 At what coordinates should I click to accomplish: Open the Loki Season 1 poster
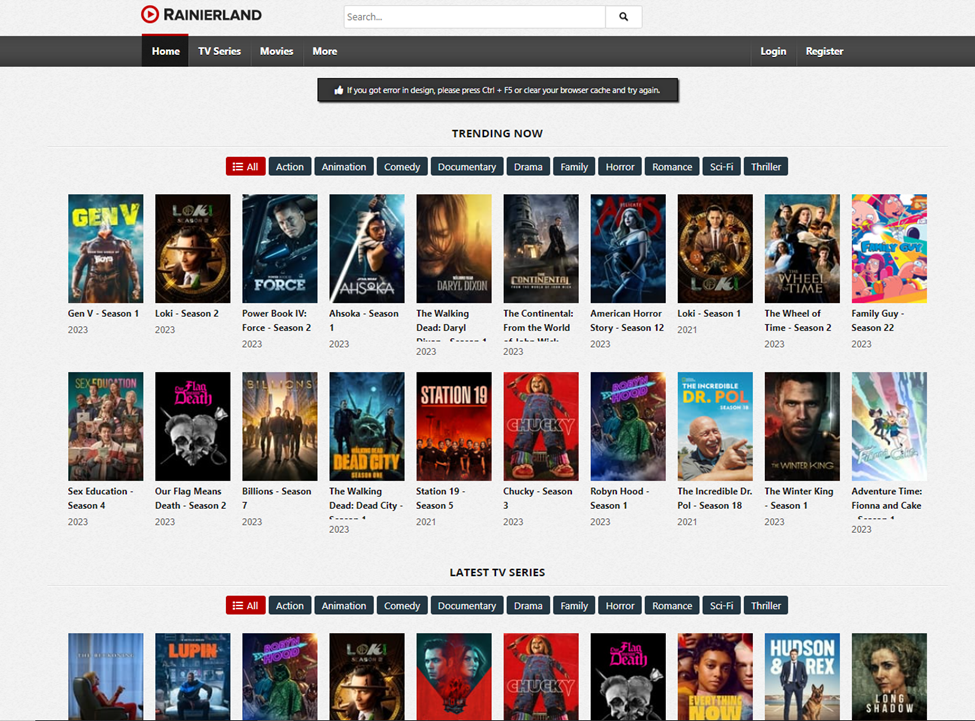(x=715, y=249)
